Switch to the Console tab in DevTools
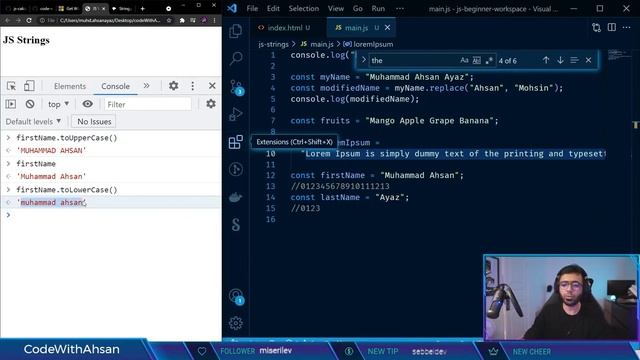The width and height of the screenshot is (640, 360). pos(115,86)
